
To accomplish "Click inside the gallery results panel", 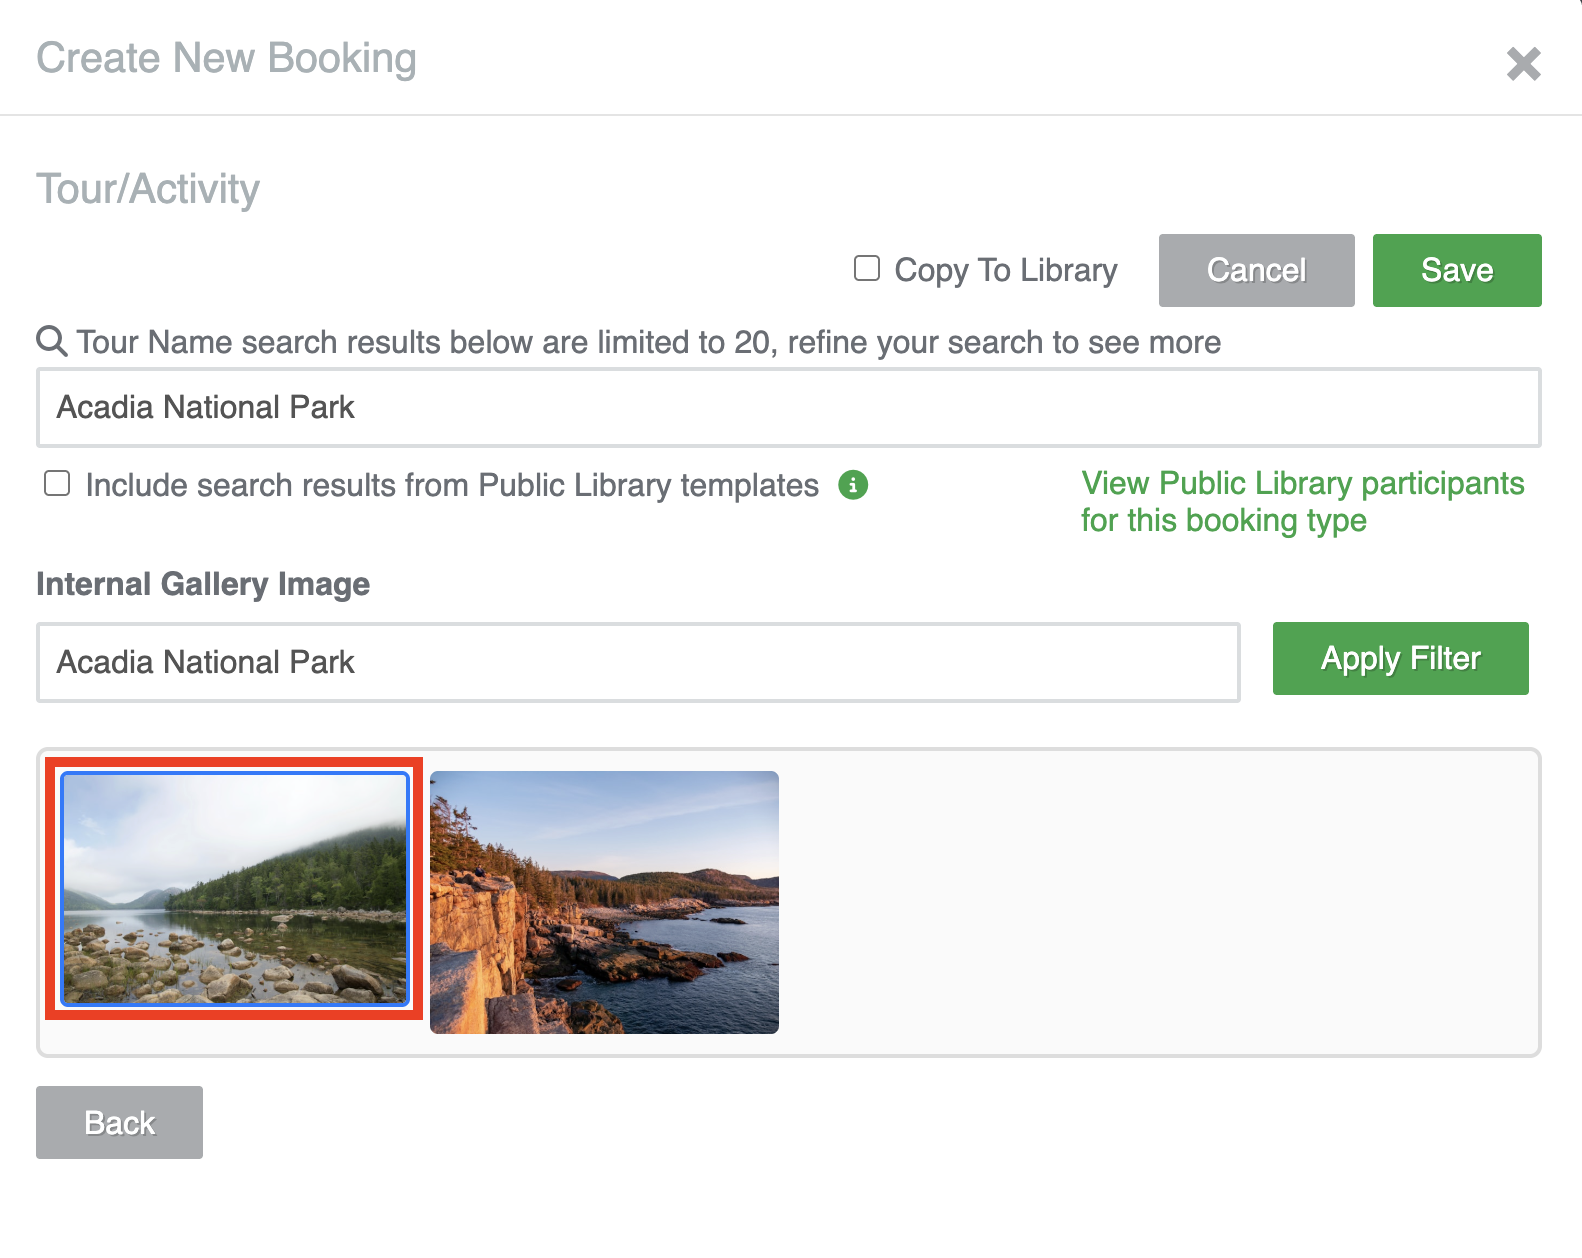I will (1100, 900).
